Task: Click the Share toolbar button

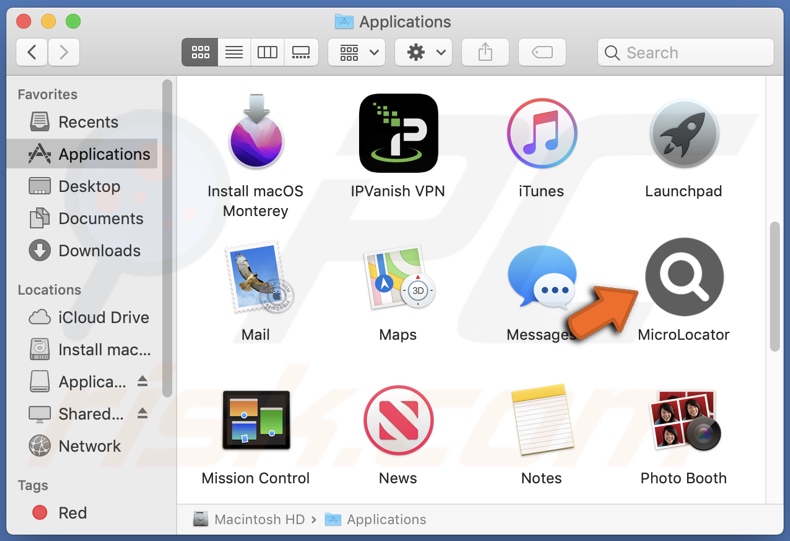Action: click(x=485, y=52)
